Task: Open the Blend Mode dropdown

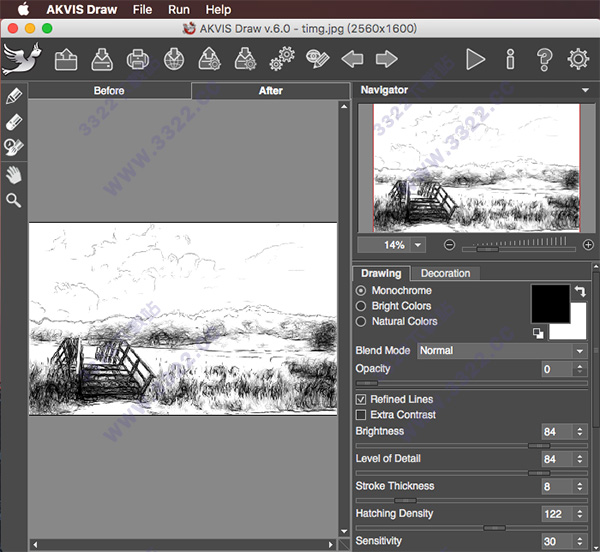Action: (x=501, y=351)
